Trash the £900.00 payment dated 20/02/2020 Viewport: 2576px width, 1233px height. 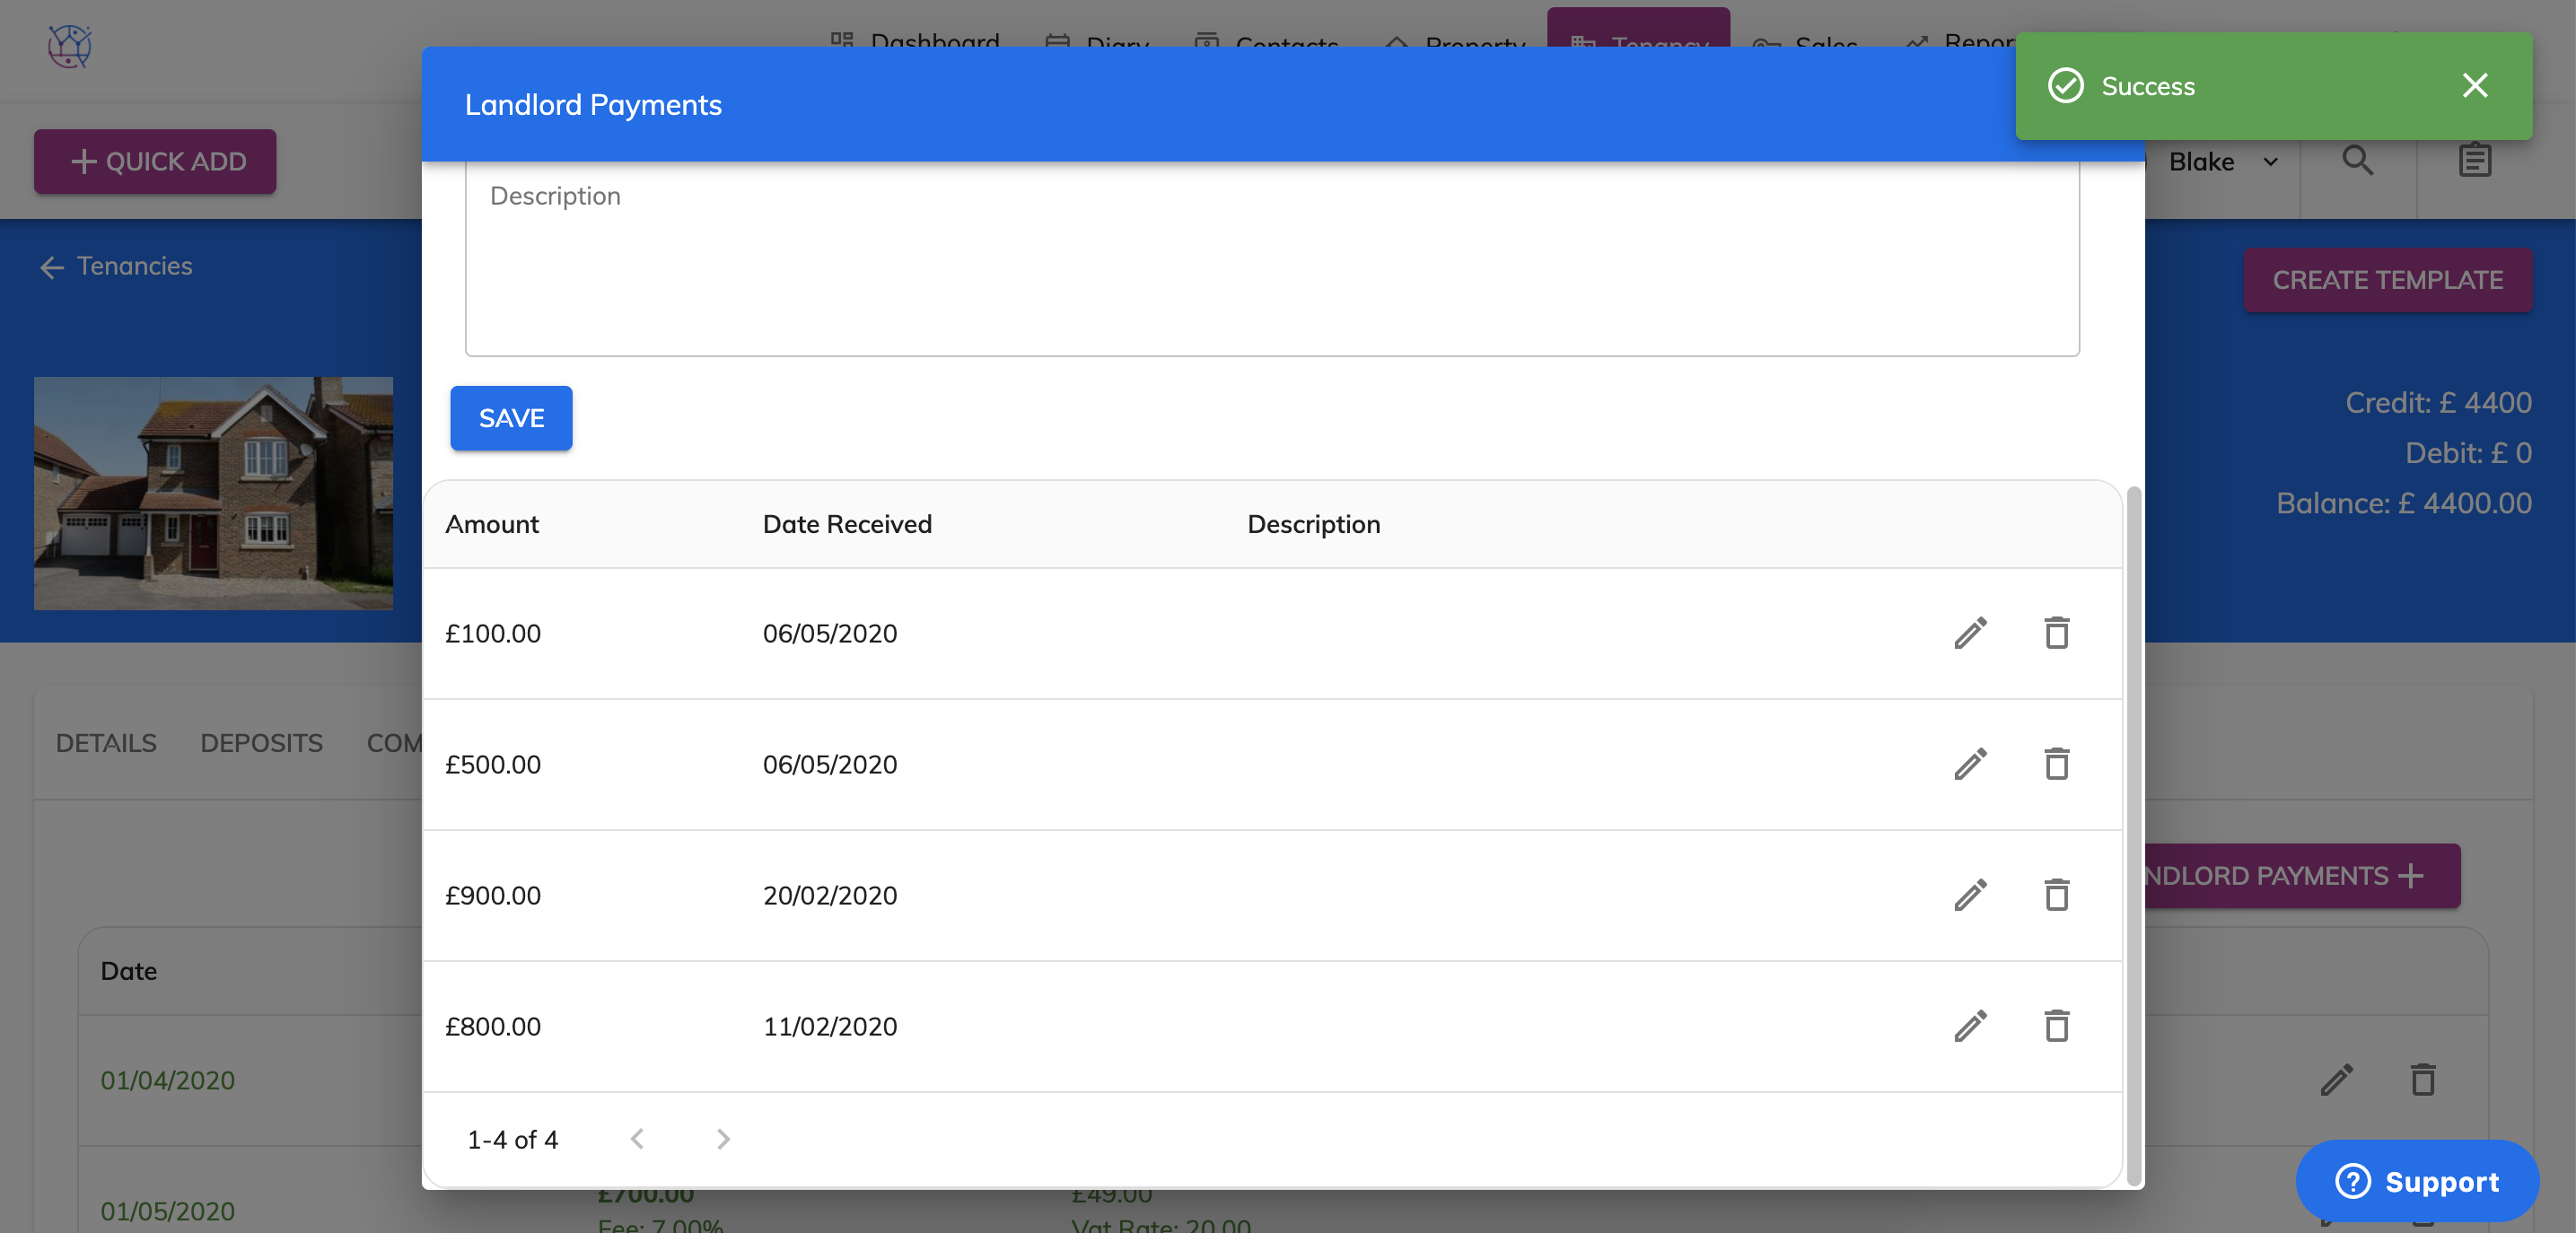(2056, 895)
